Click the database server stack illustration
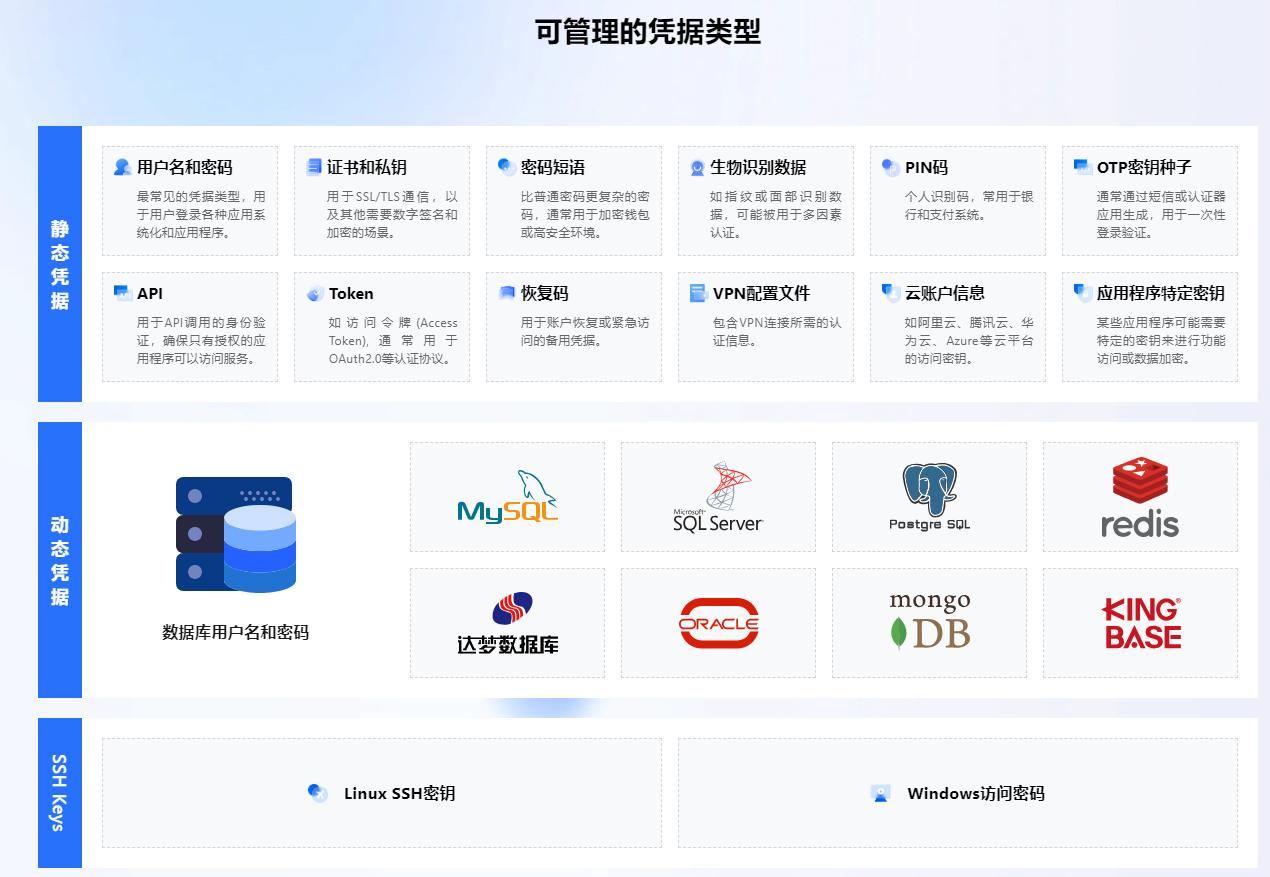This screenshot has height=877, width=1270. [236, 535]
